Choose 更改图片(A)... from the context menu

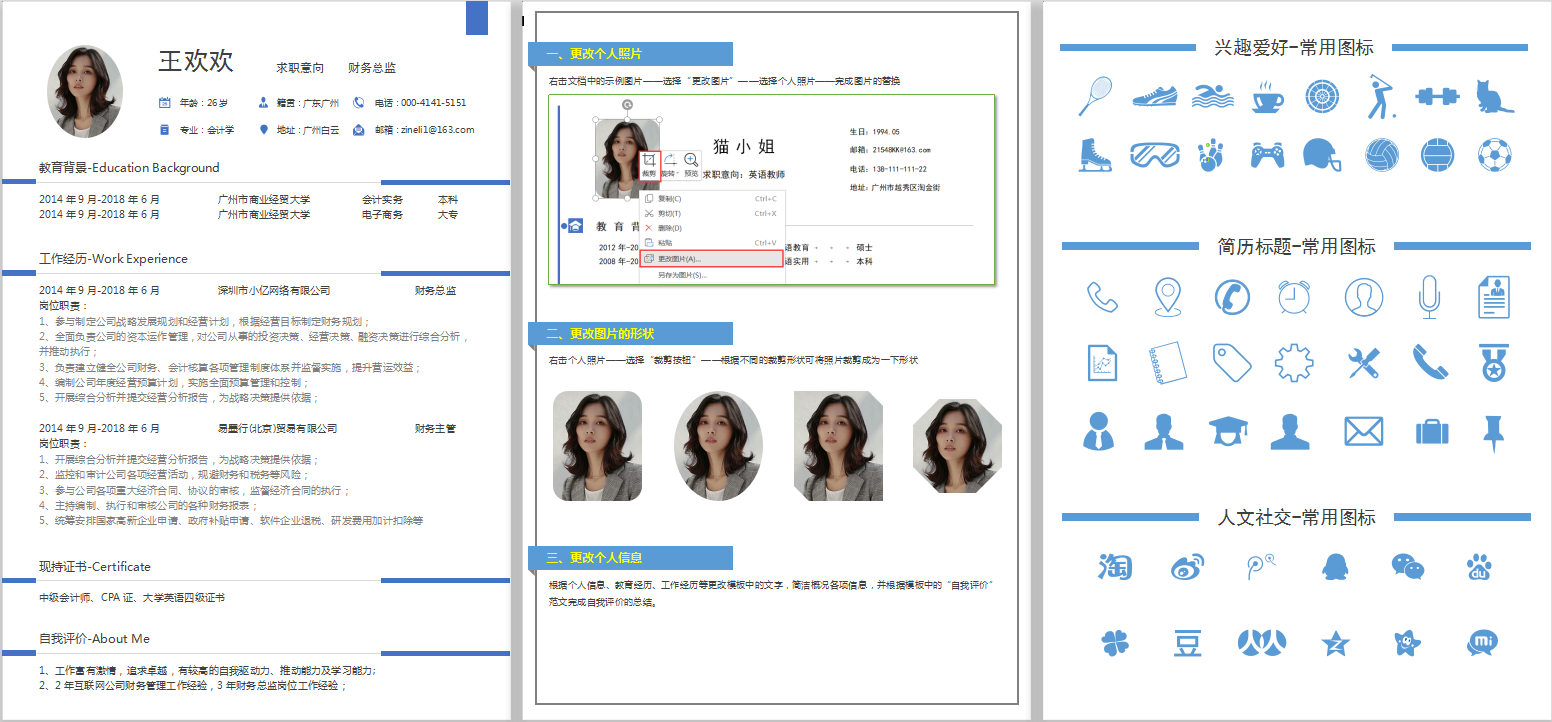pos(711,259)
